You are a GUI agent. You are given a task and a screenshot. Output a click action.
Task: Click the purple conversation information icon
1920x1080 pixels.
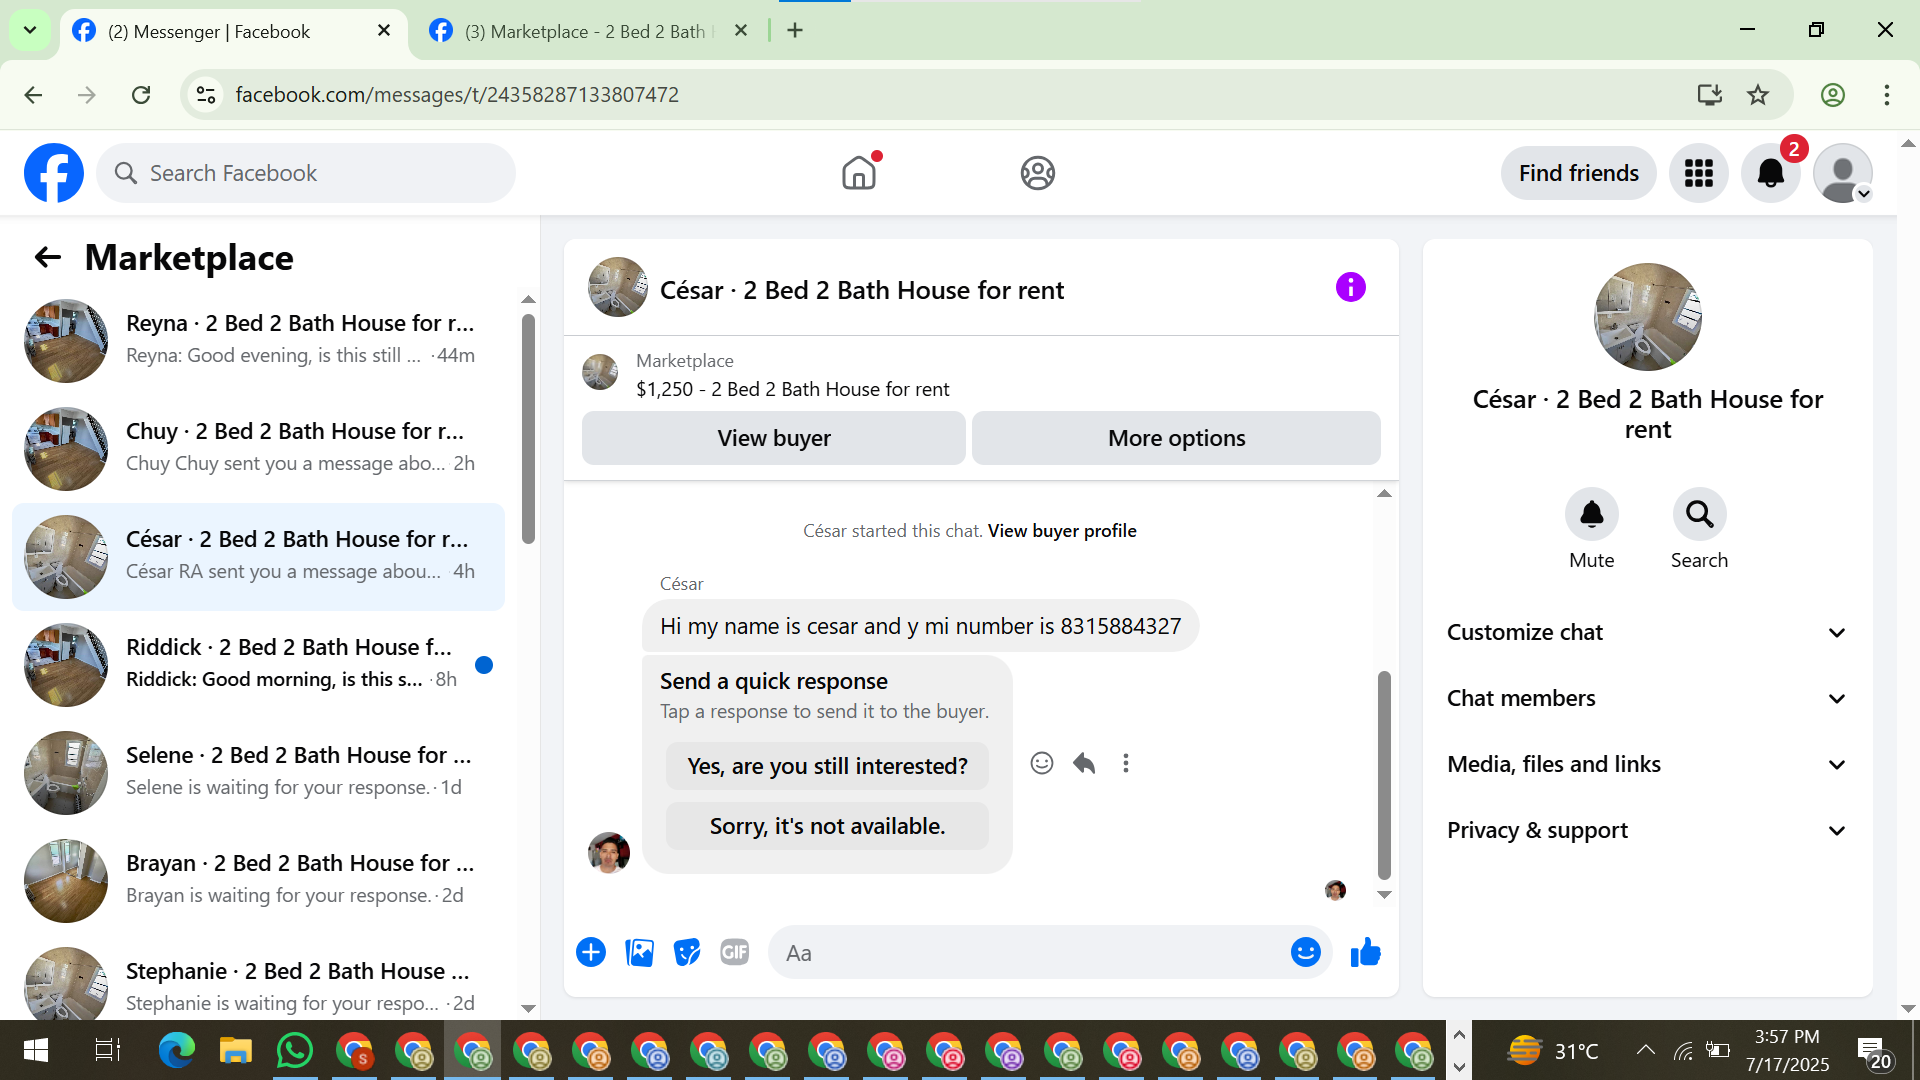(x=1350, y=288)
